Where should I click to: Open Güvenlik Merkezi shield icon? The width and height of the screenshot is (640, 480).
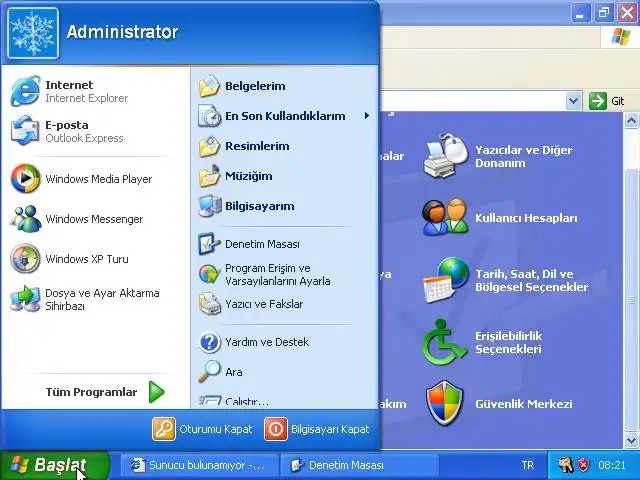pyautogui.click(x=444, y=404)
